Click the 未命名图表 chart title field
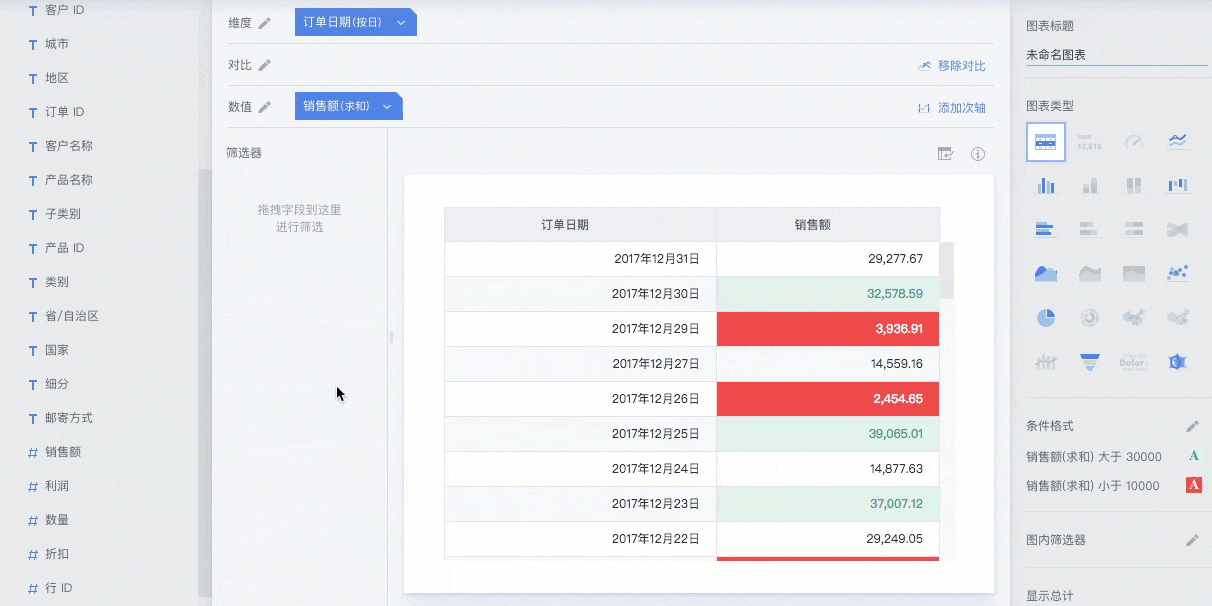Image resolution: width=1212 pixels, height=606 pixels. coord(1116,56)
